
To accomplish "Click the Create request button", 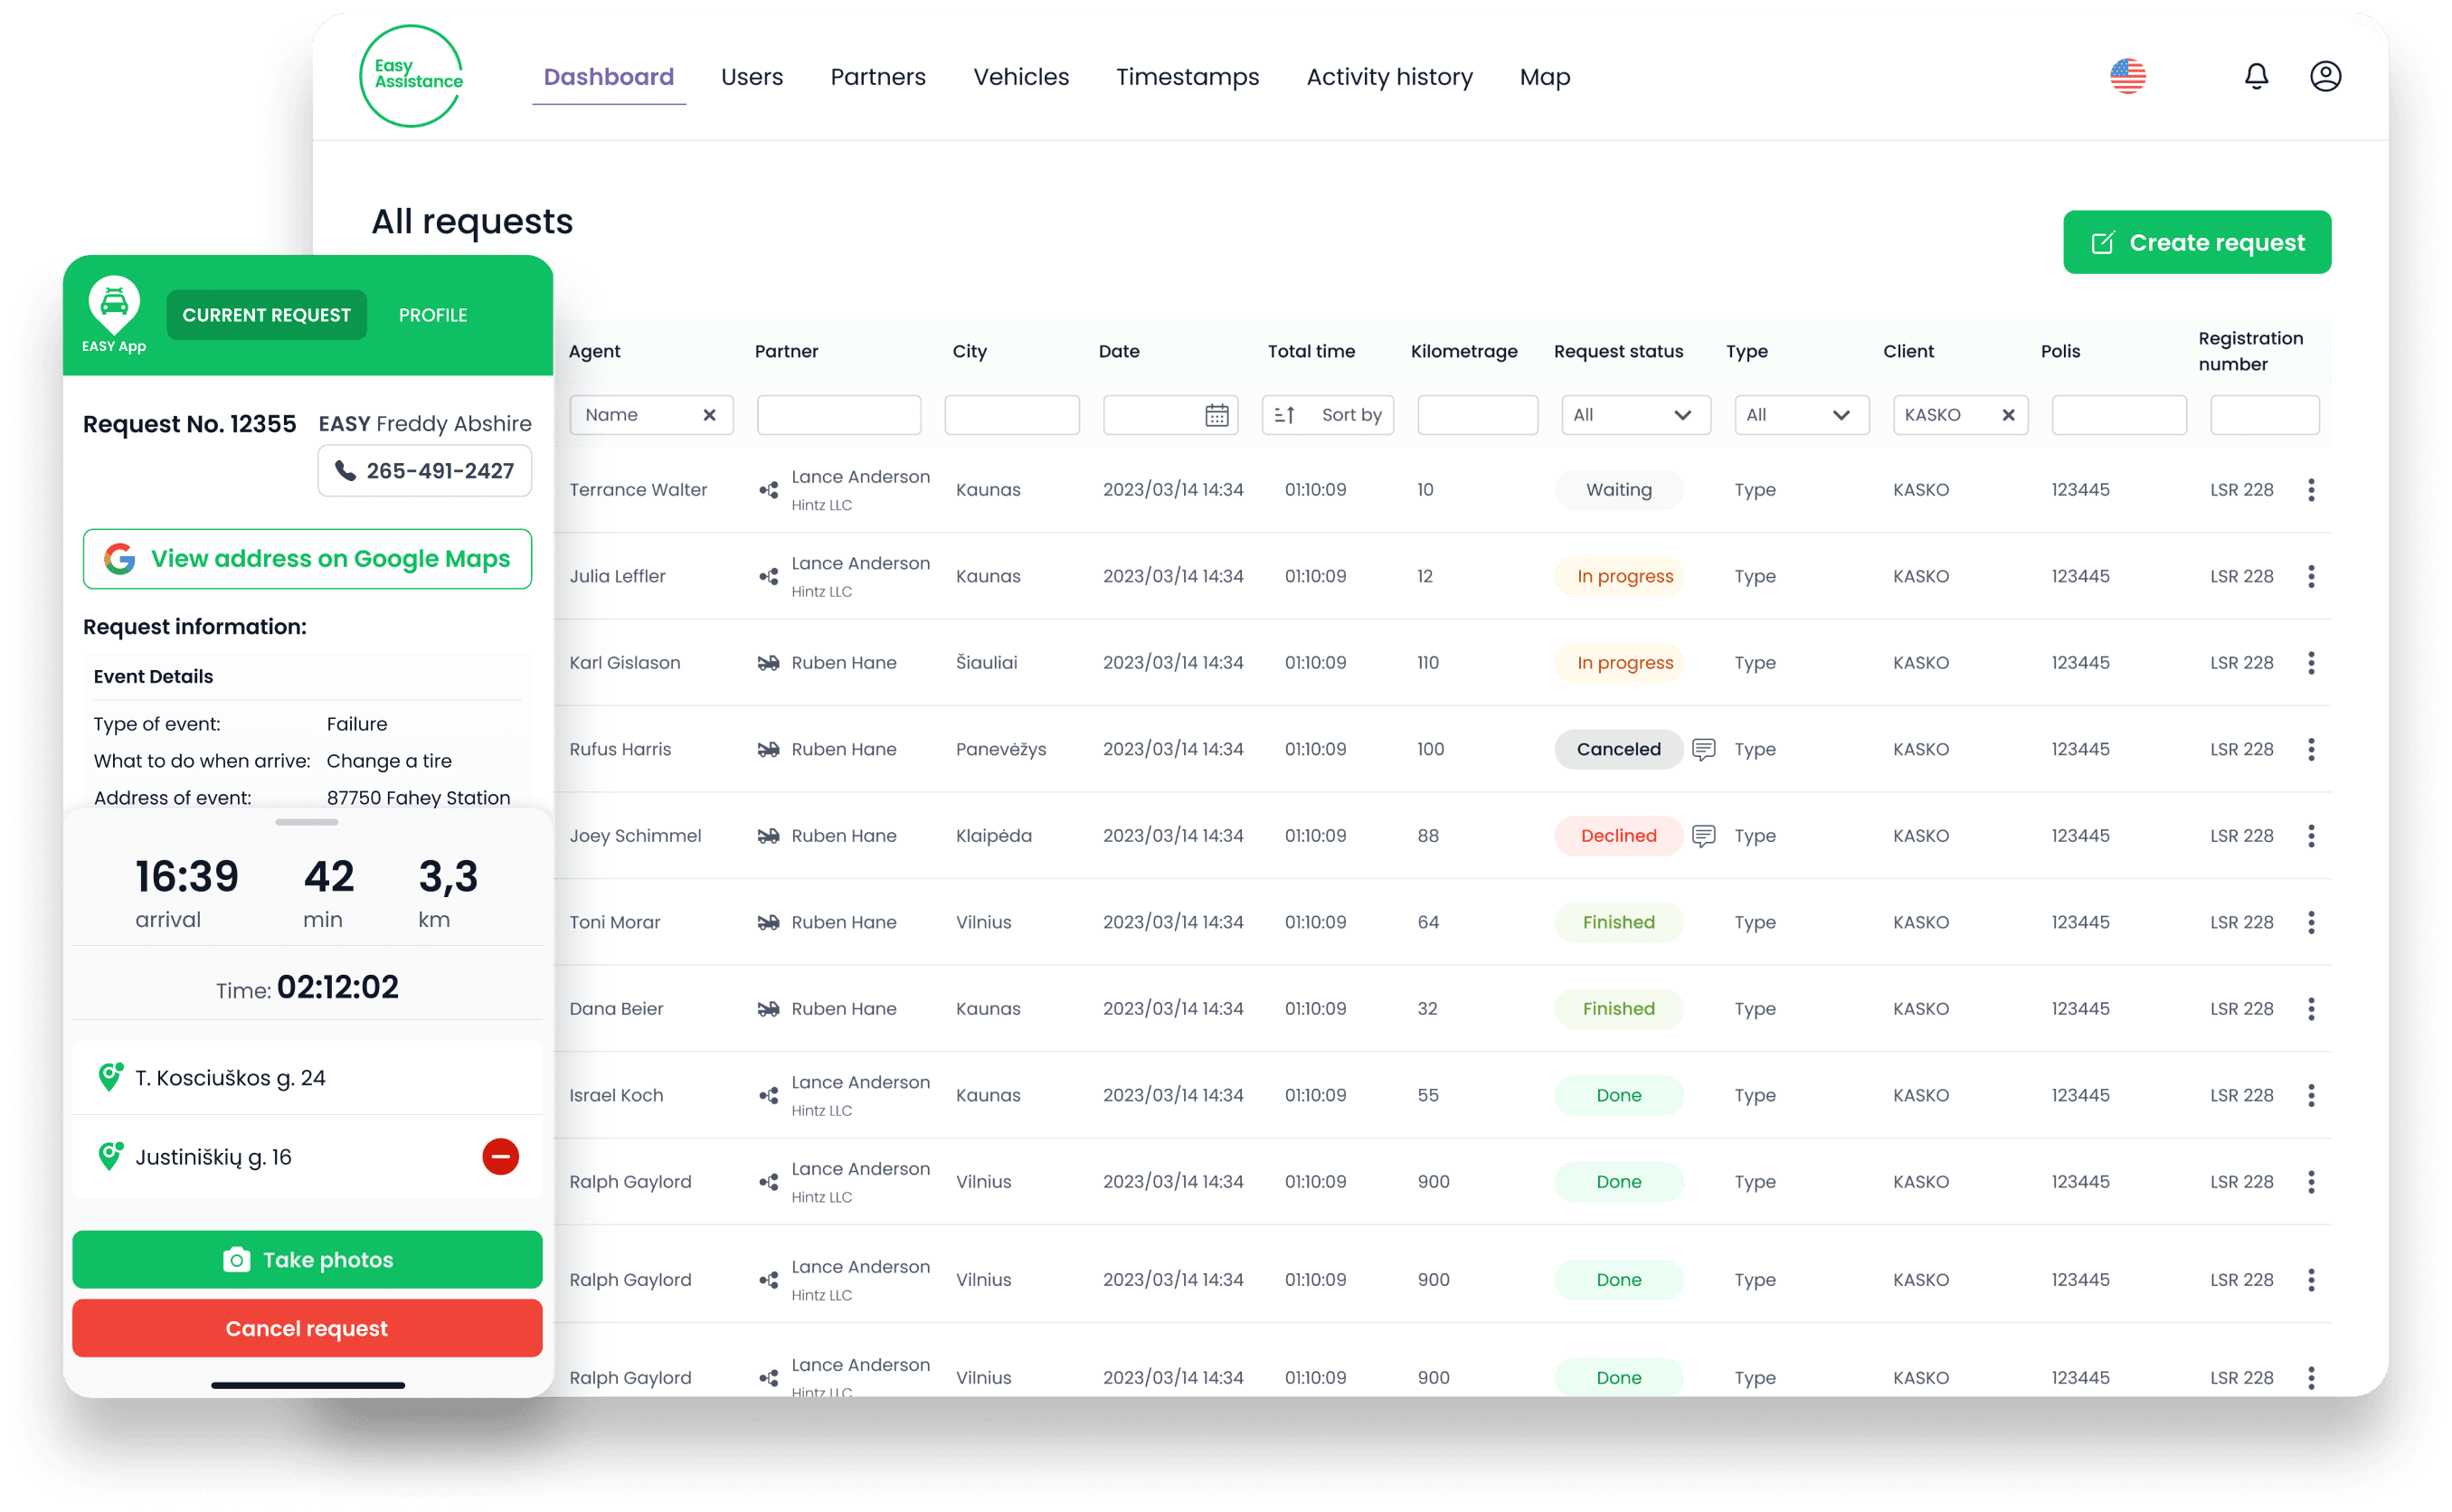I will pyautogui.click(x=2197, y=241).
